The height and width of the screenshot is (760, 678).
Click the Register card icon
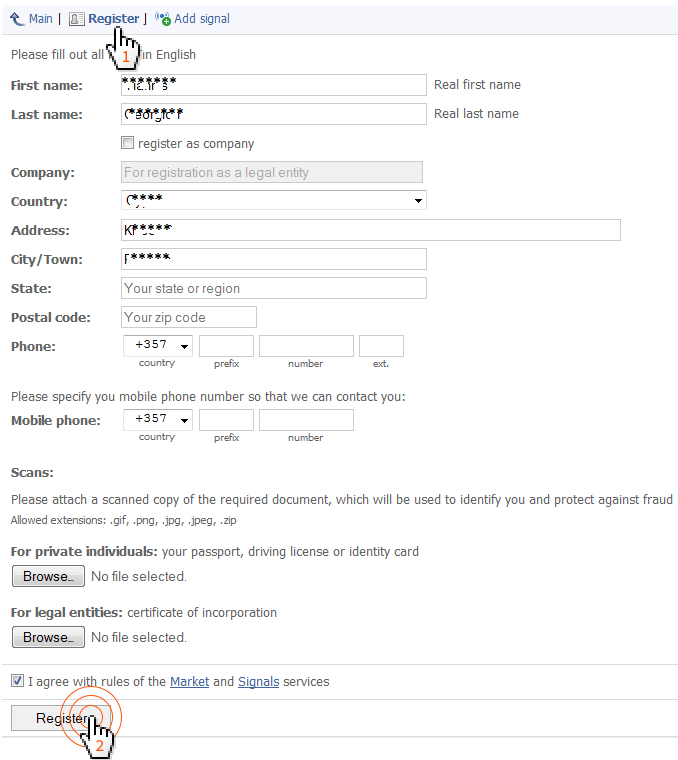76,19
